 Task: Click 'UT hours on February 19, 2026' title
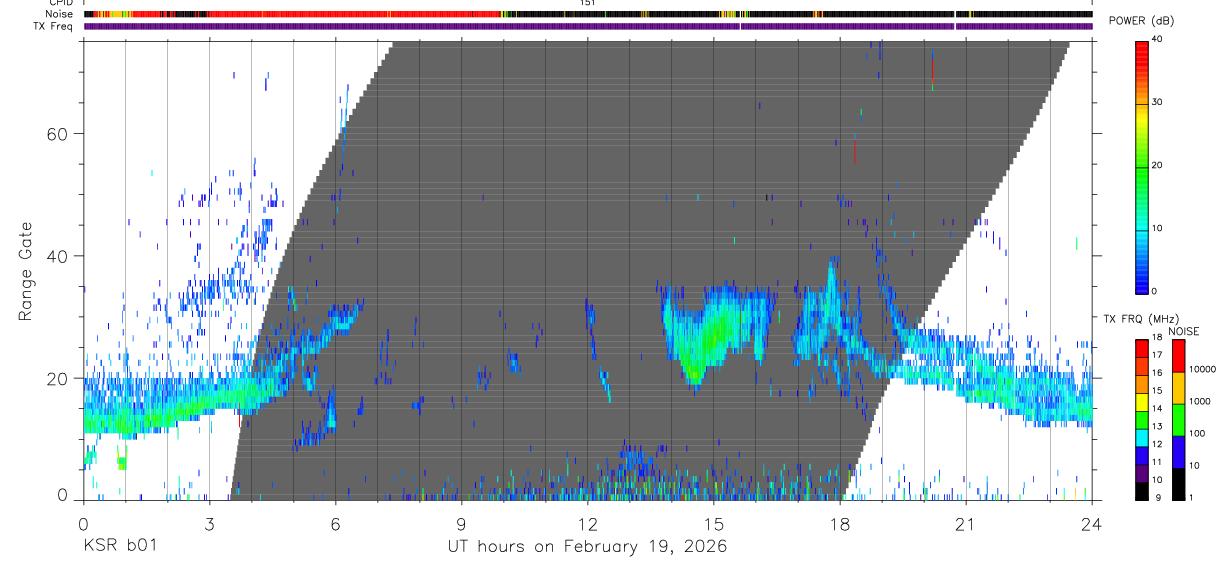point(587,547)
